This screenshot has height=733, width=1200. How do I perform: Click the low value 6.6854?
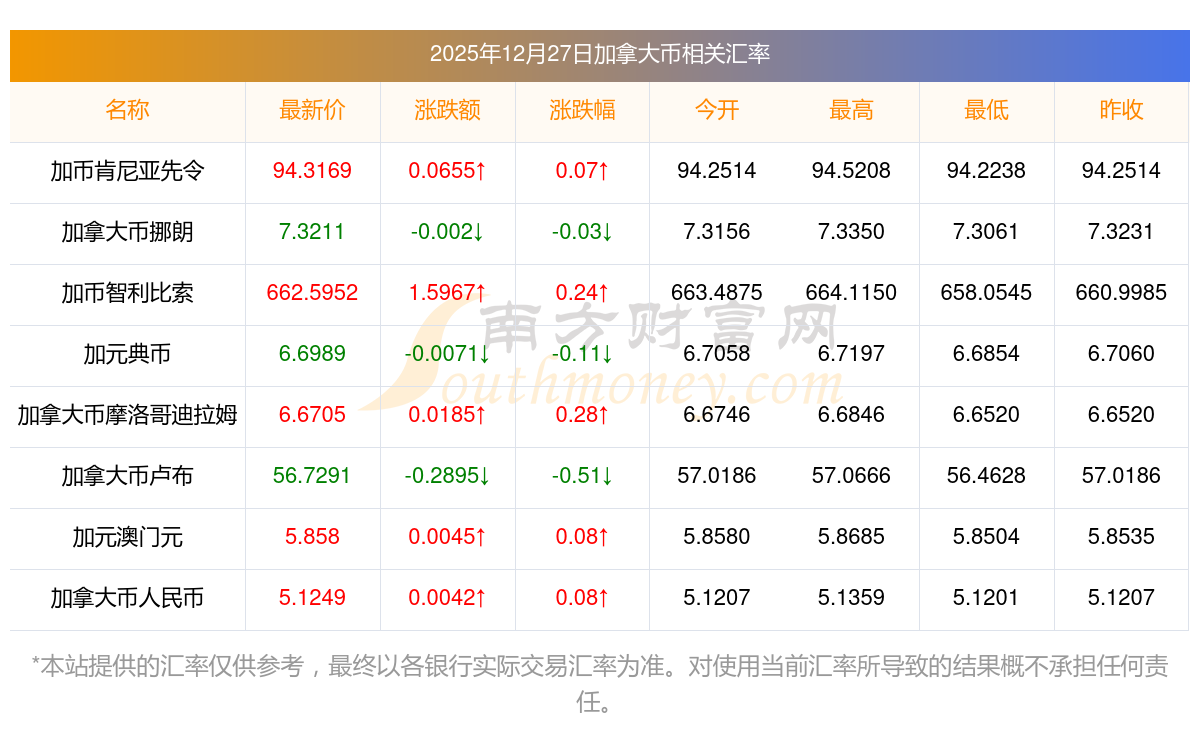point(986,354)
